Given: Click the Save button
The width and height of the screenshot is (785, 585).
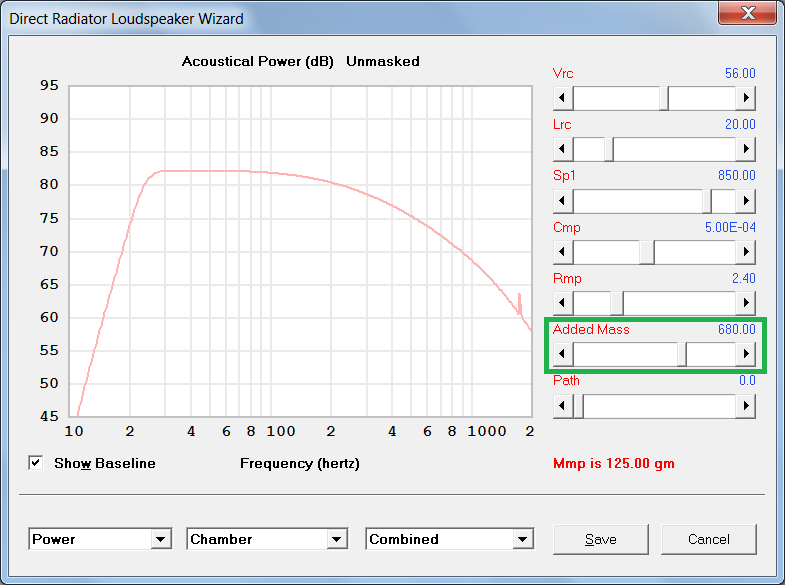Looking at the screenshot, I should pos(601,539).
